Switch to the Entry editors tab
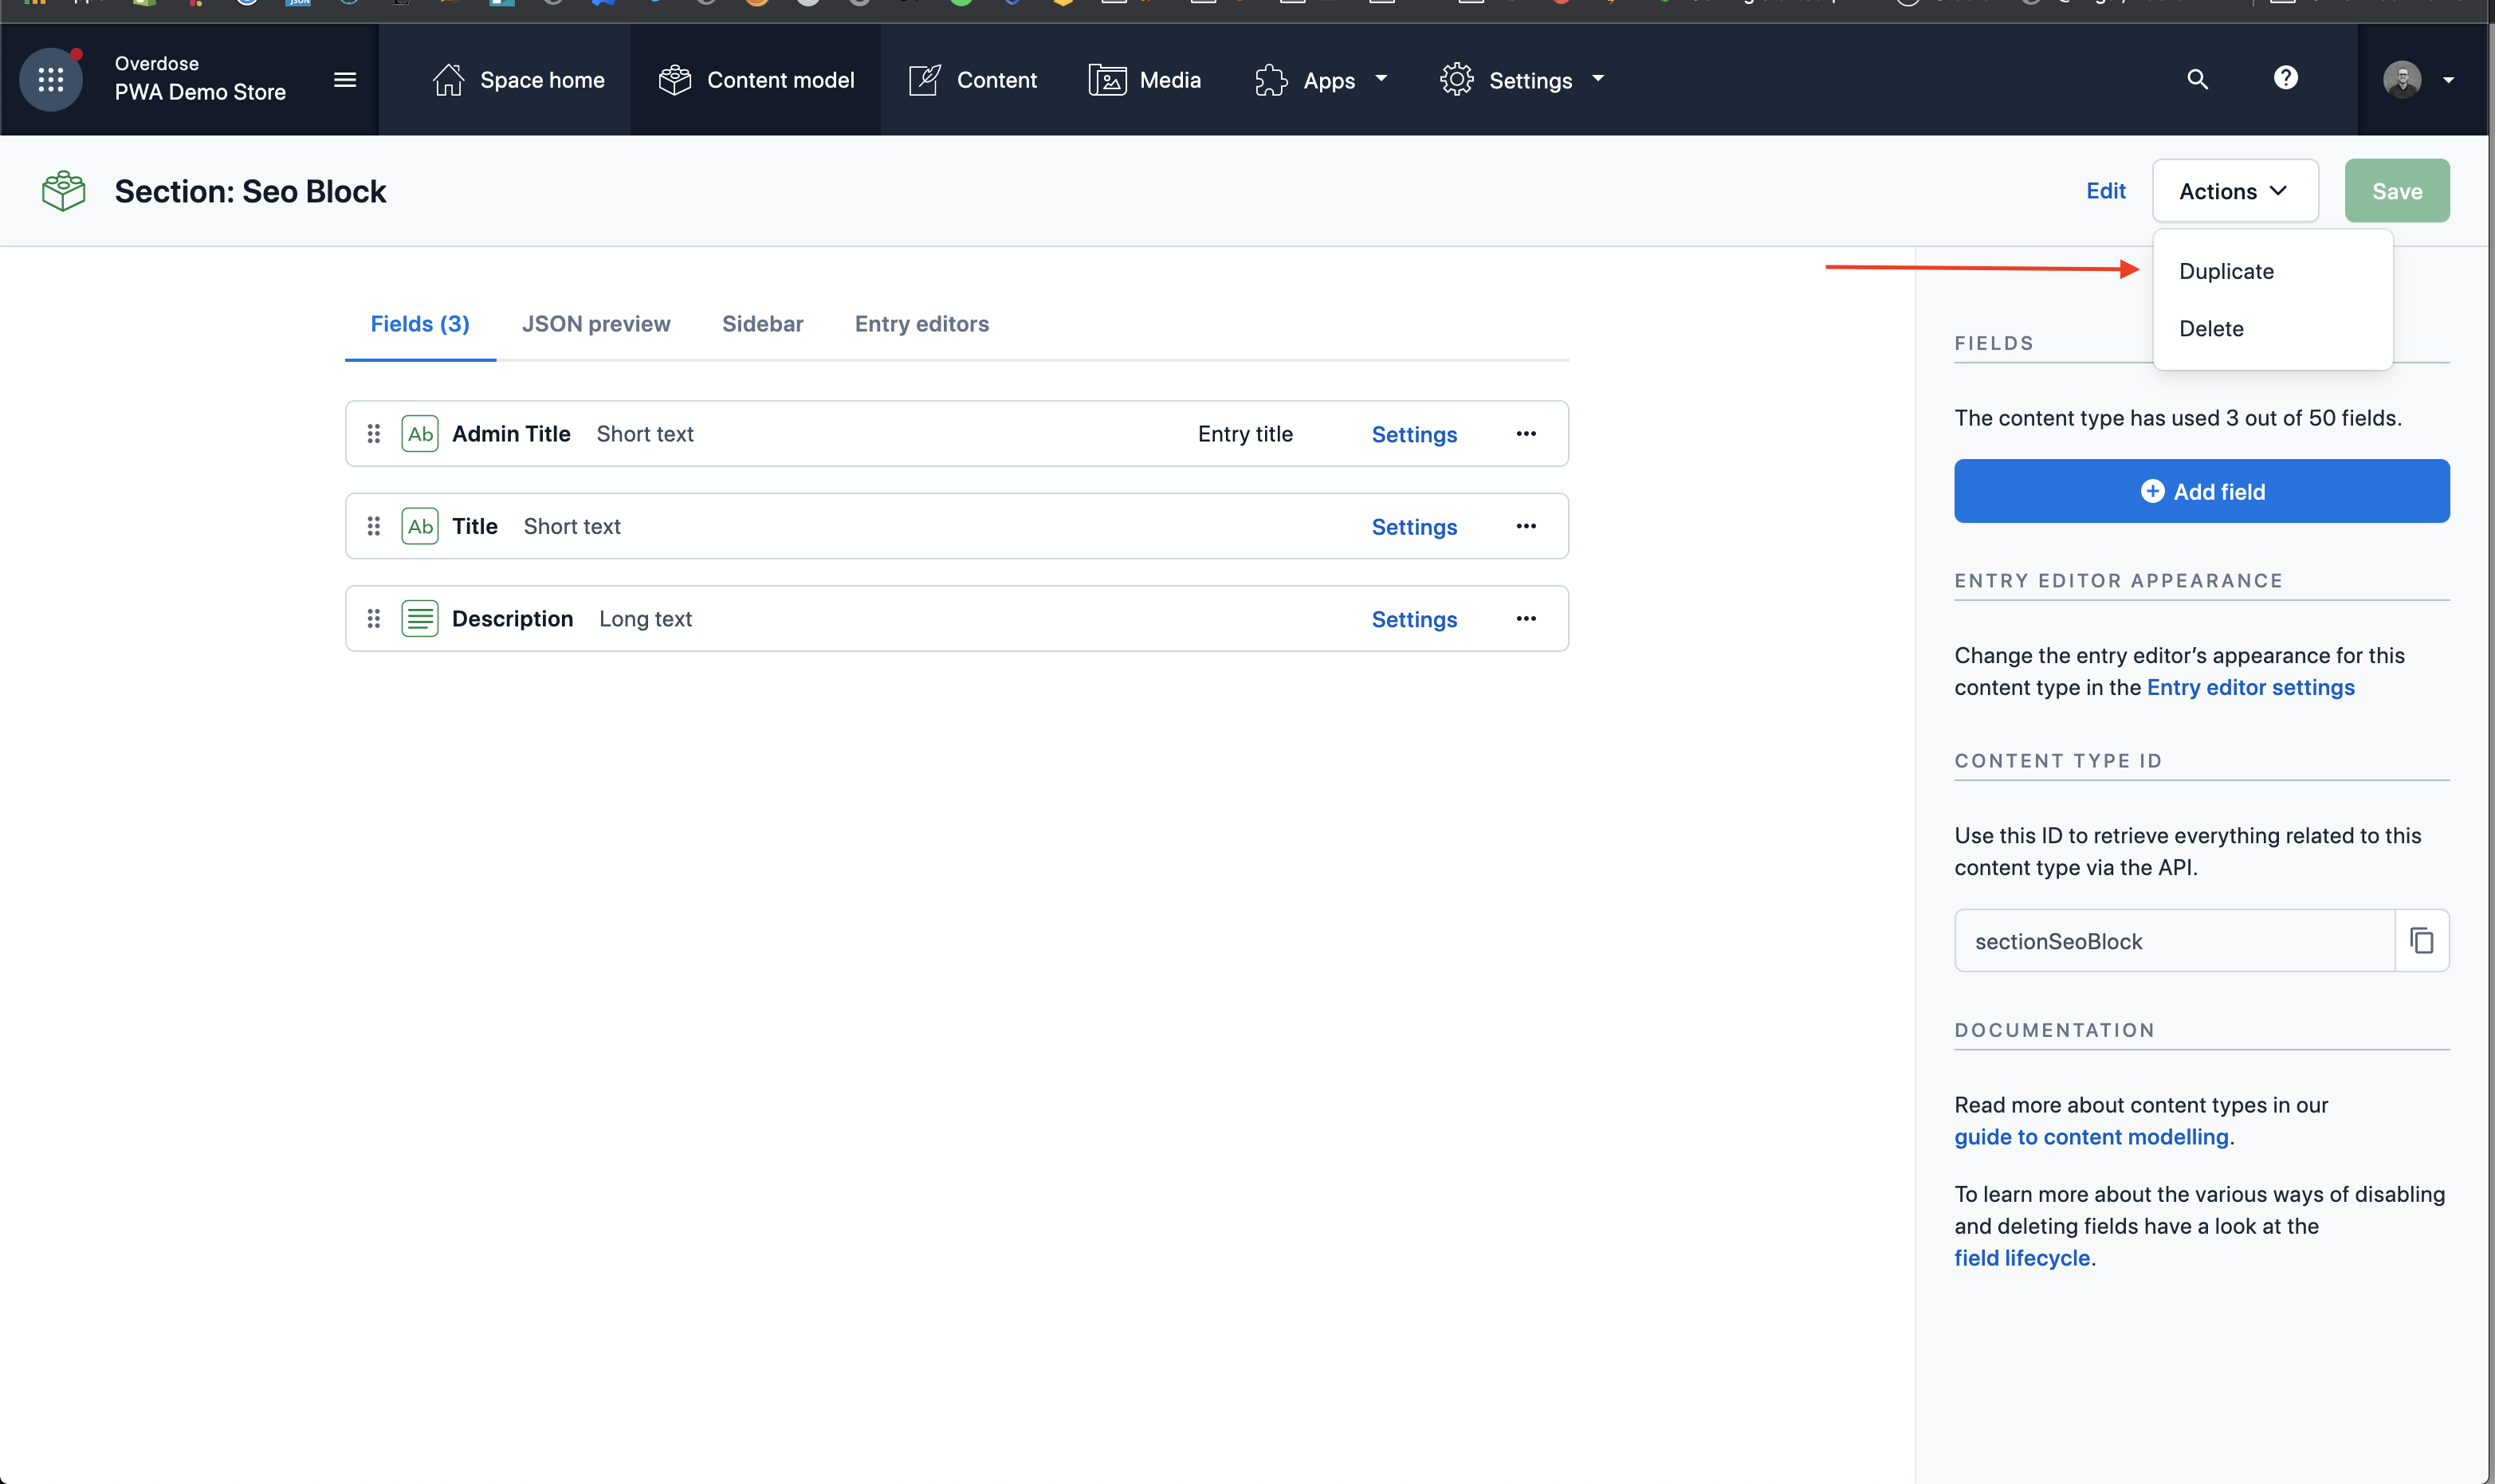Image resolution: width=2495 pixels, height=1484 pixels. (x=922, y=324)
